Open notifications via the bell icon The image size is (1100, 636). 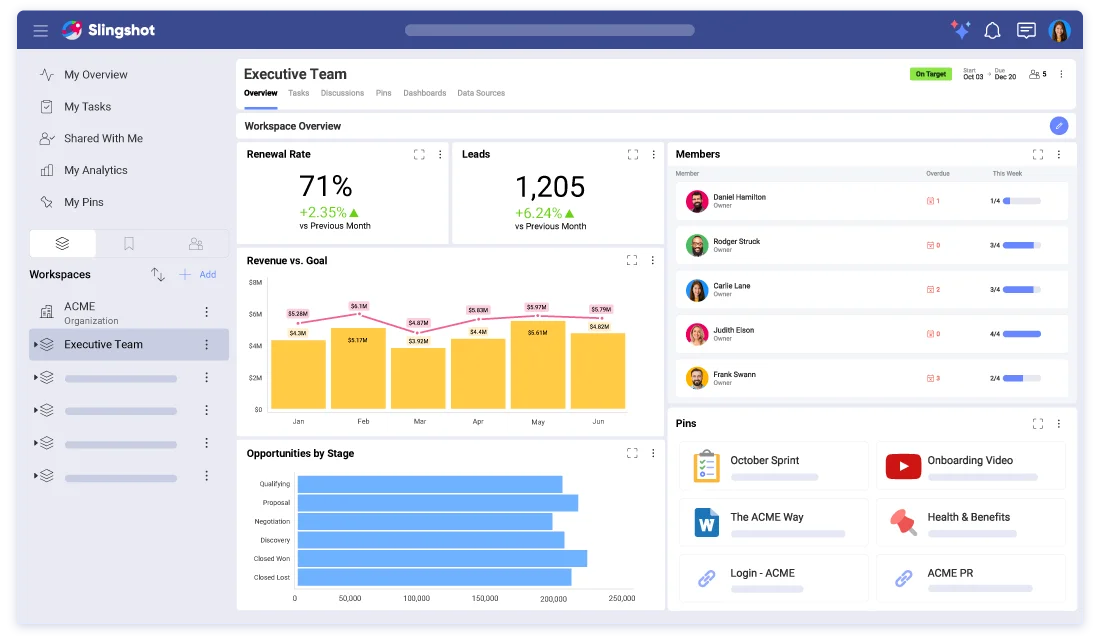coord(992,30)
